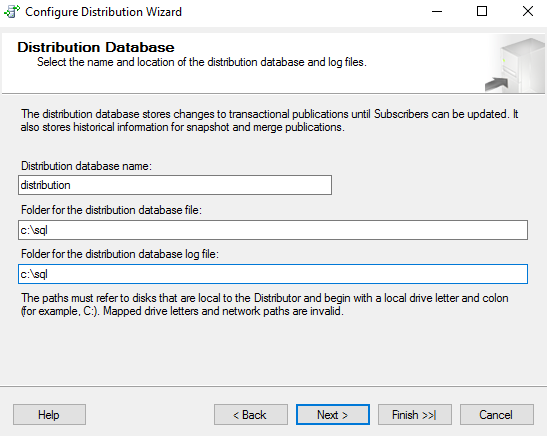The image size is (547, 436).
Task: Click the 'Distribution database name:' label
Action: coord(87,166)
